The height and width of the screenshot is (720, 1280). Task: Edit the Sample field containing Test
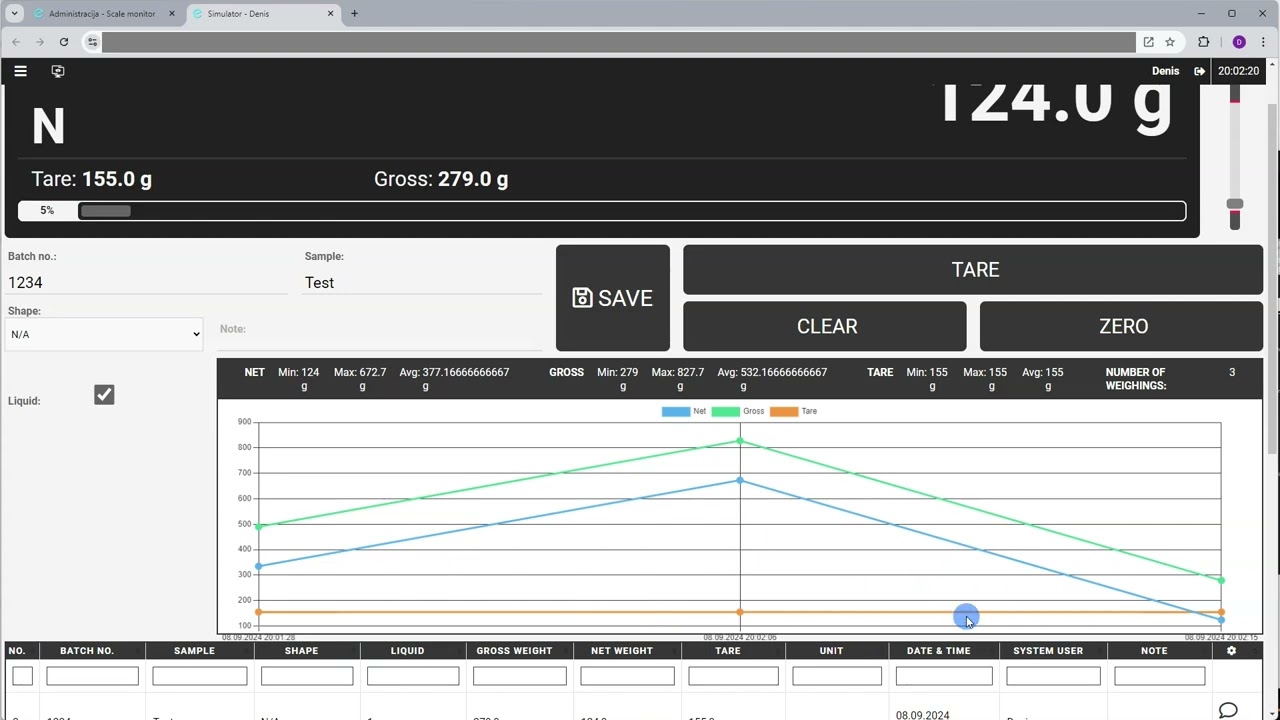point(423,283)
